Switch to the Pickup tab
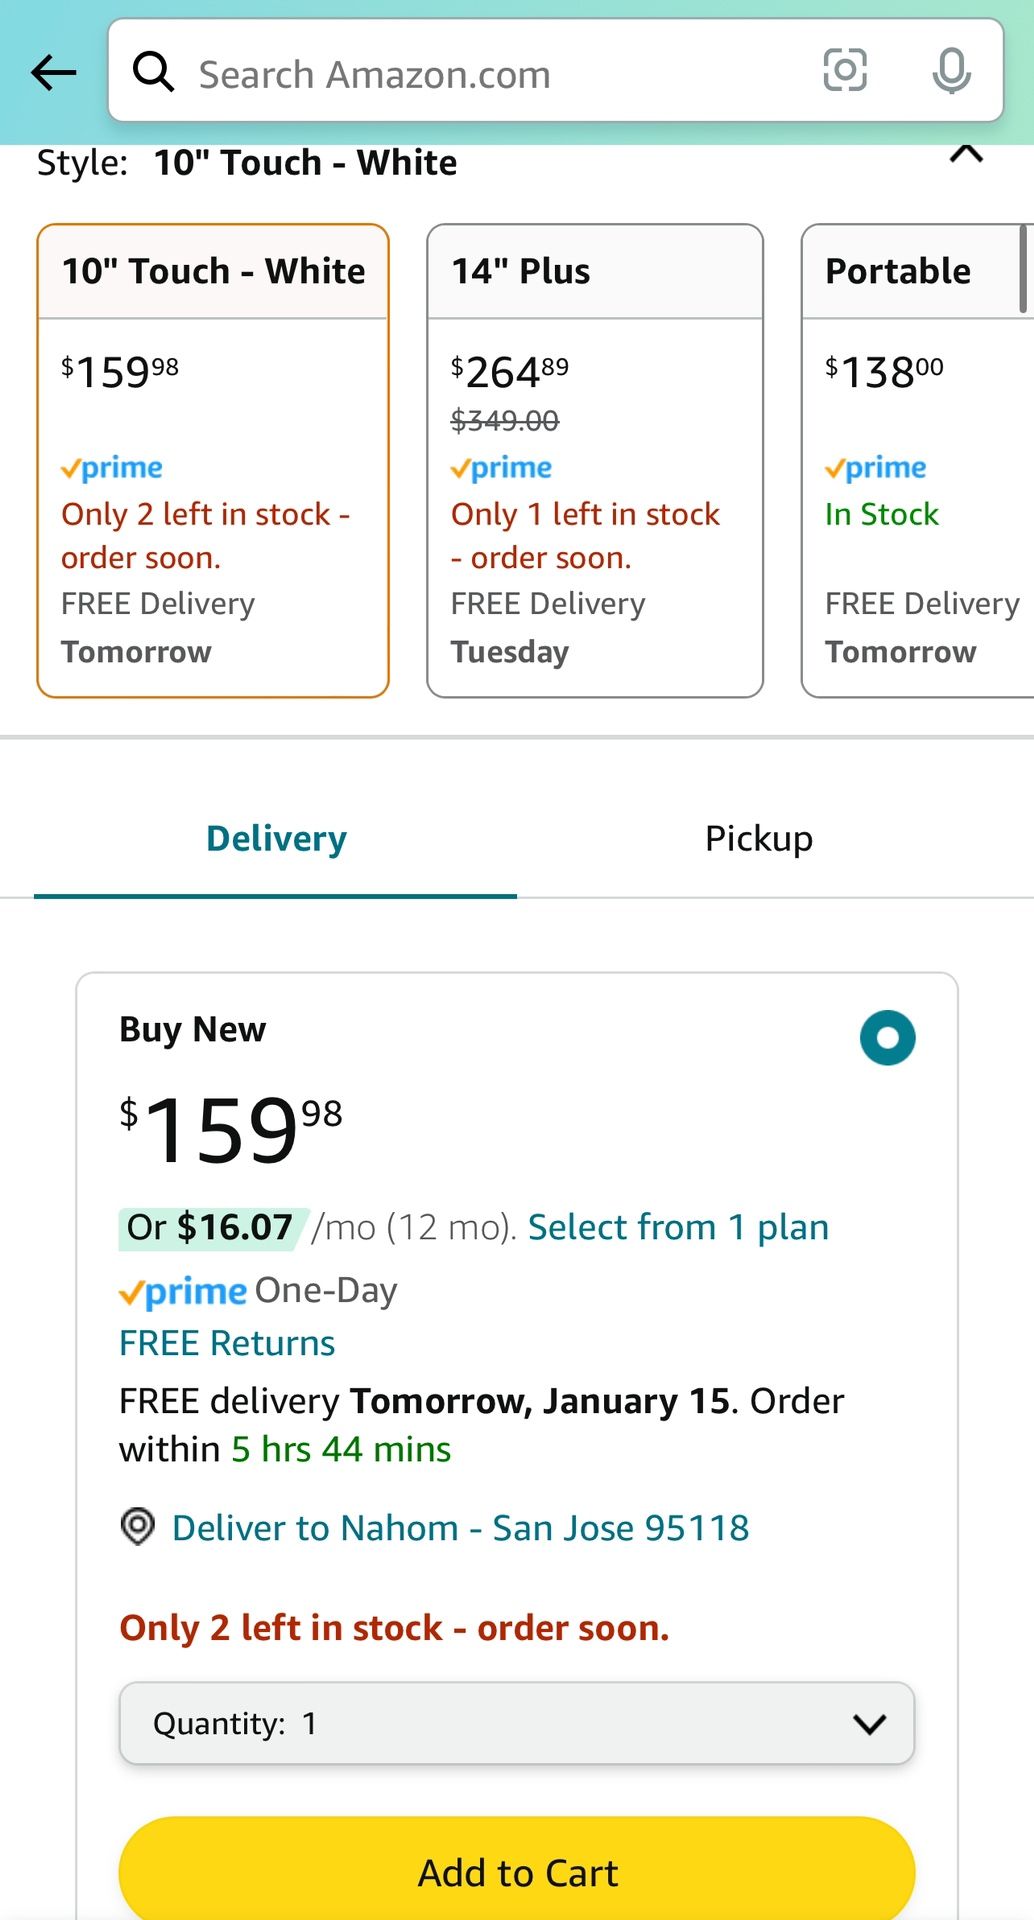 pyautogui.click(x=758, y=839)
